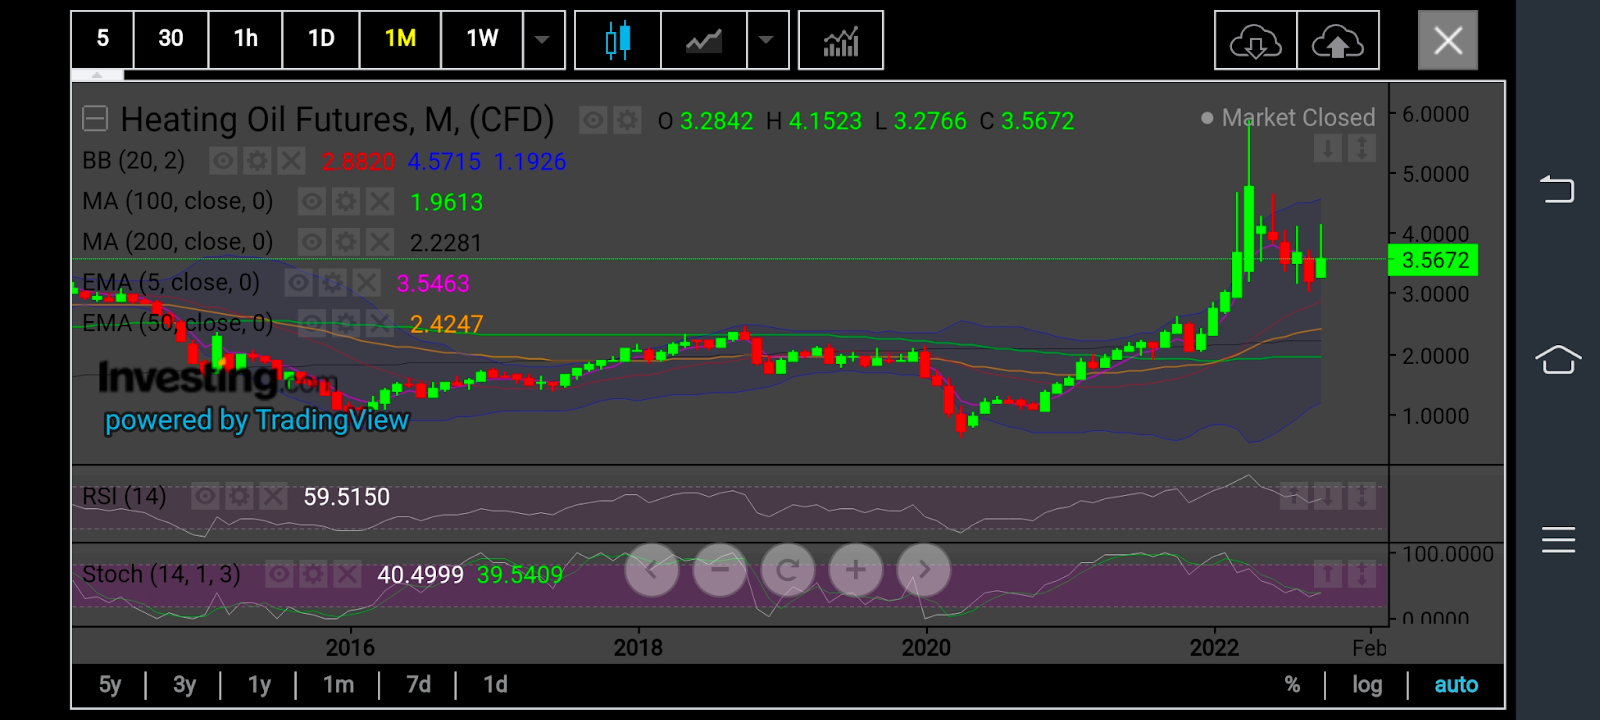Remove the MA (200, close, 0) indicator
Screen dimensions: 1600x720
[380, 243]
